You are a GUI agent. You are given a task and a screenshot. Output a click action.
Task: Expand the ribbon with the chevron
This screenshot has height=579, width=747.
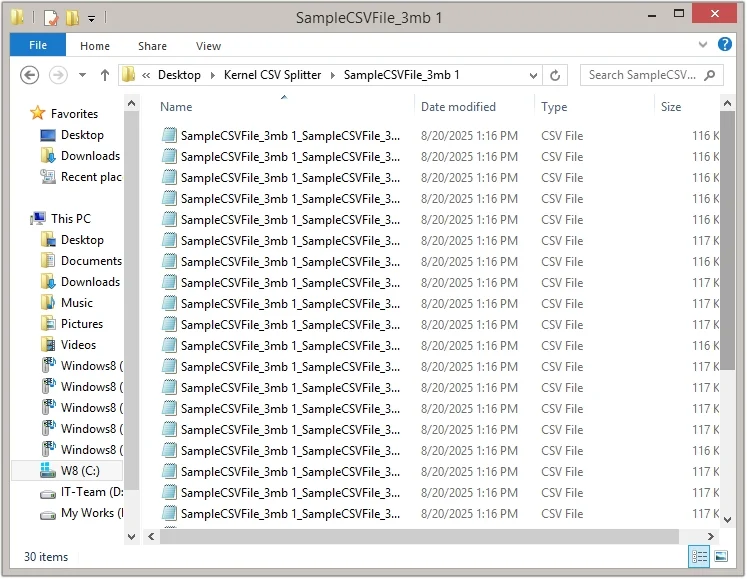[x=706, y=45]
